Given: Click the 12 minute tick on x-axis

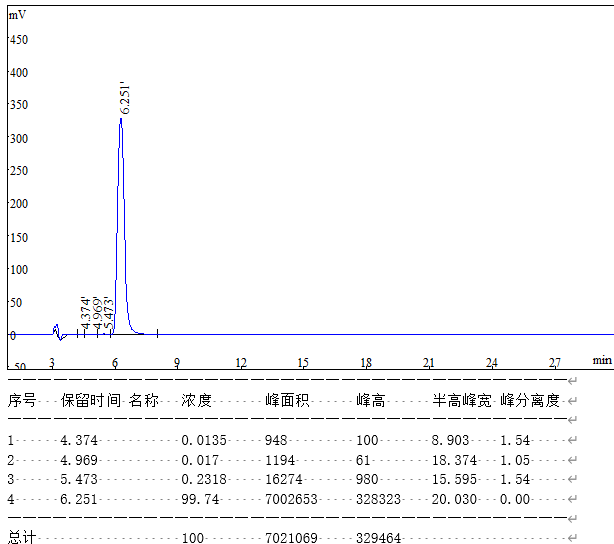Looking at the screenshot, I should [x=241, y=362].
